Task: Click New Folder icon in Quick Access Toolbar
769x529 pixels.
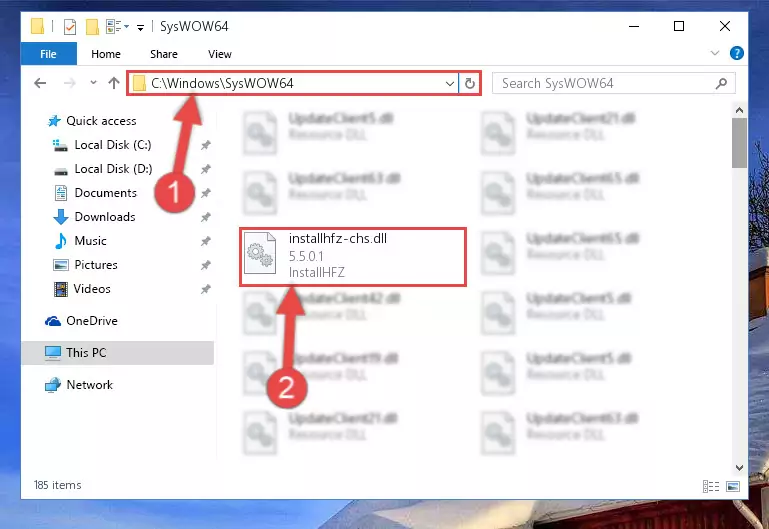Action: 92,26
